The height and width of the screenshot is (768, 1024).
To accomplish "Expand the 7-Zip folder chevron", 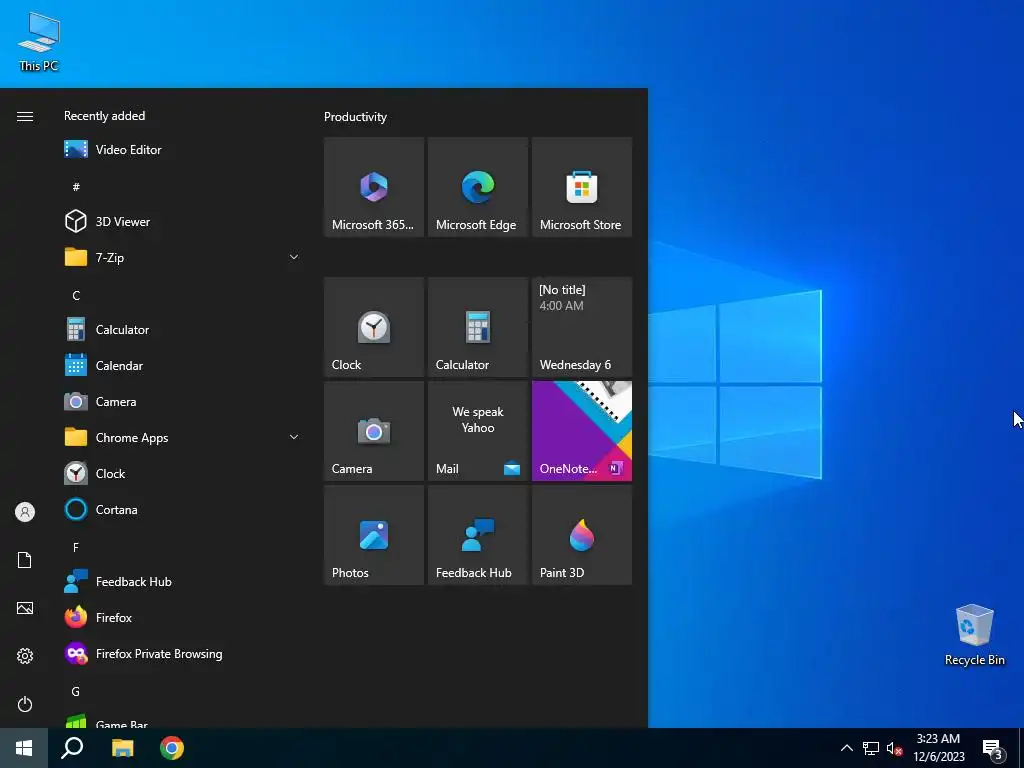I will tap(294, 257).
